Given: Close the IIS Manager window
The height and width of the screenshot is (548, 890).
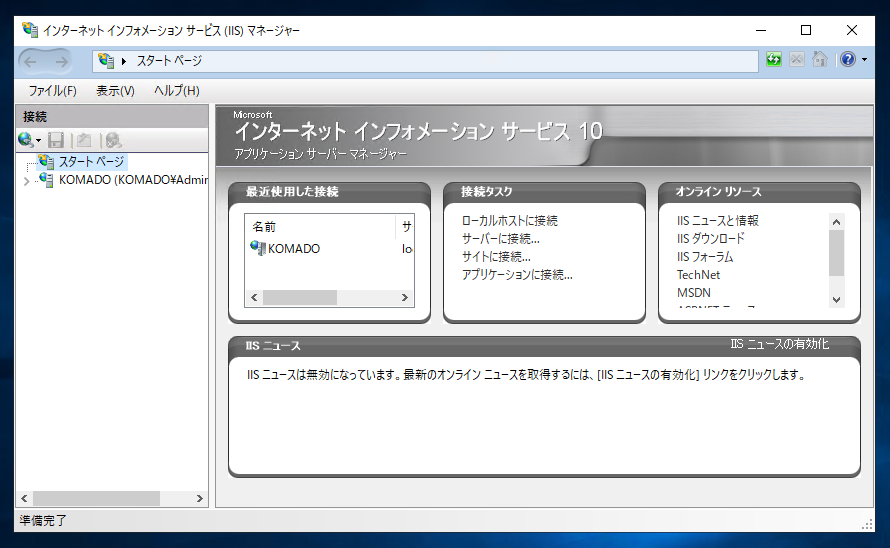Looking at the screenshot, I should click(x=851, y=30).
